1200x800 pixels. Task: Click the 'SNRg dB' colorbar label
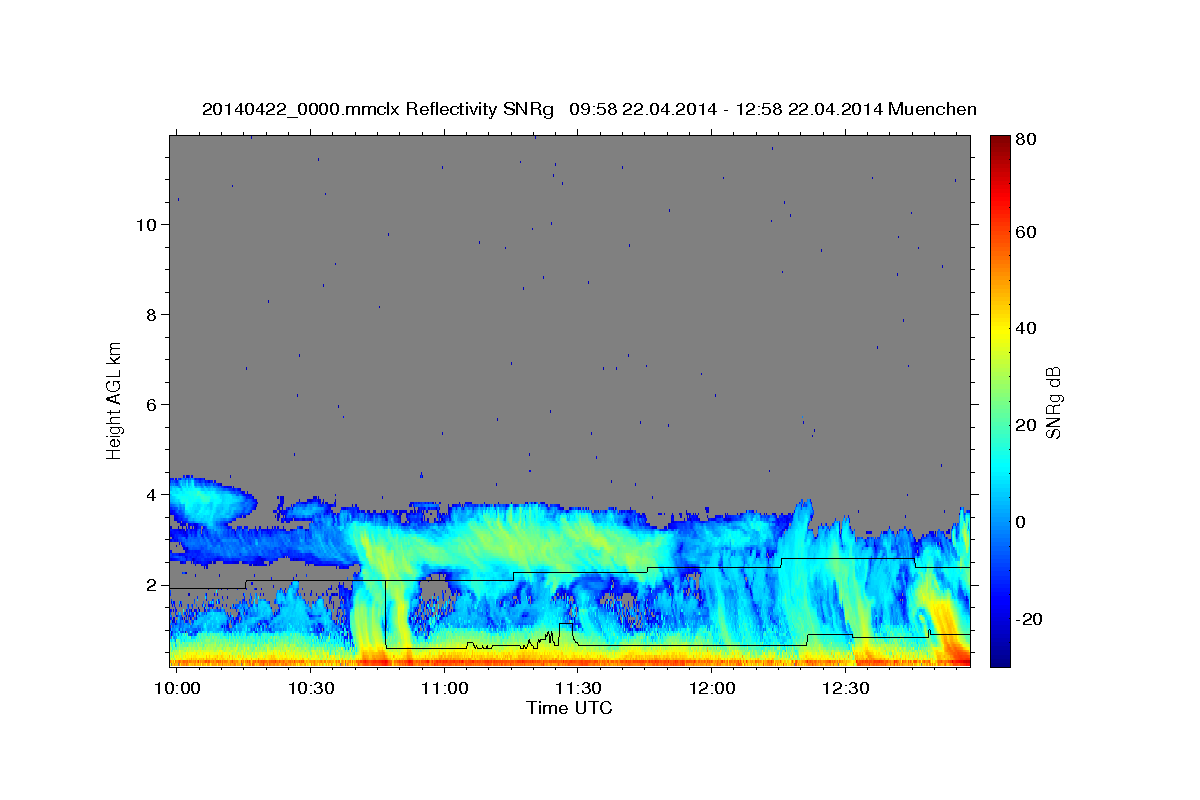click(1053, 401)
